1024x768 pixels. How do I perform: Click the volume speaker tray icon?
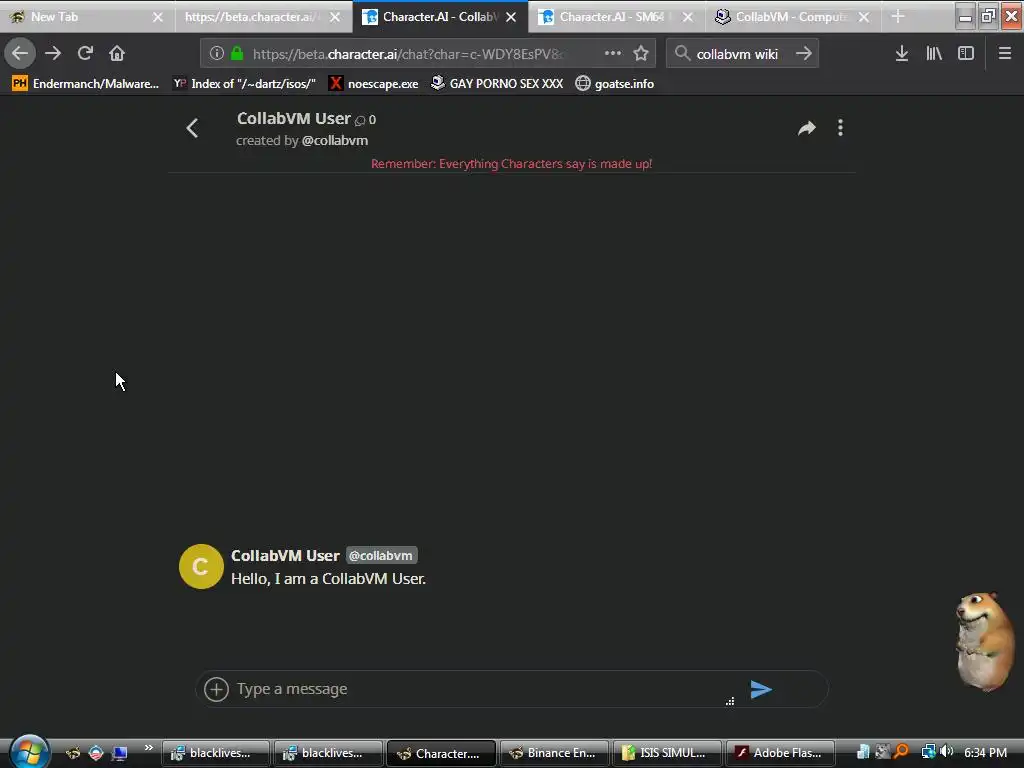click(947, 752)
